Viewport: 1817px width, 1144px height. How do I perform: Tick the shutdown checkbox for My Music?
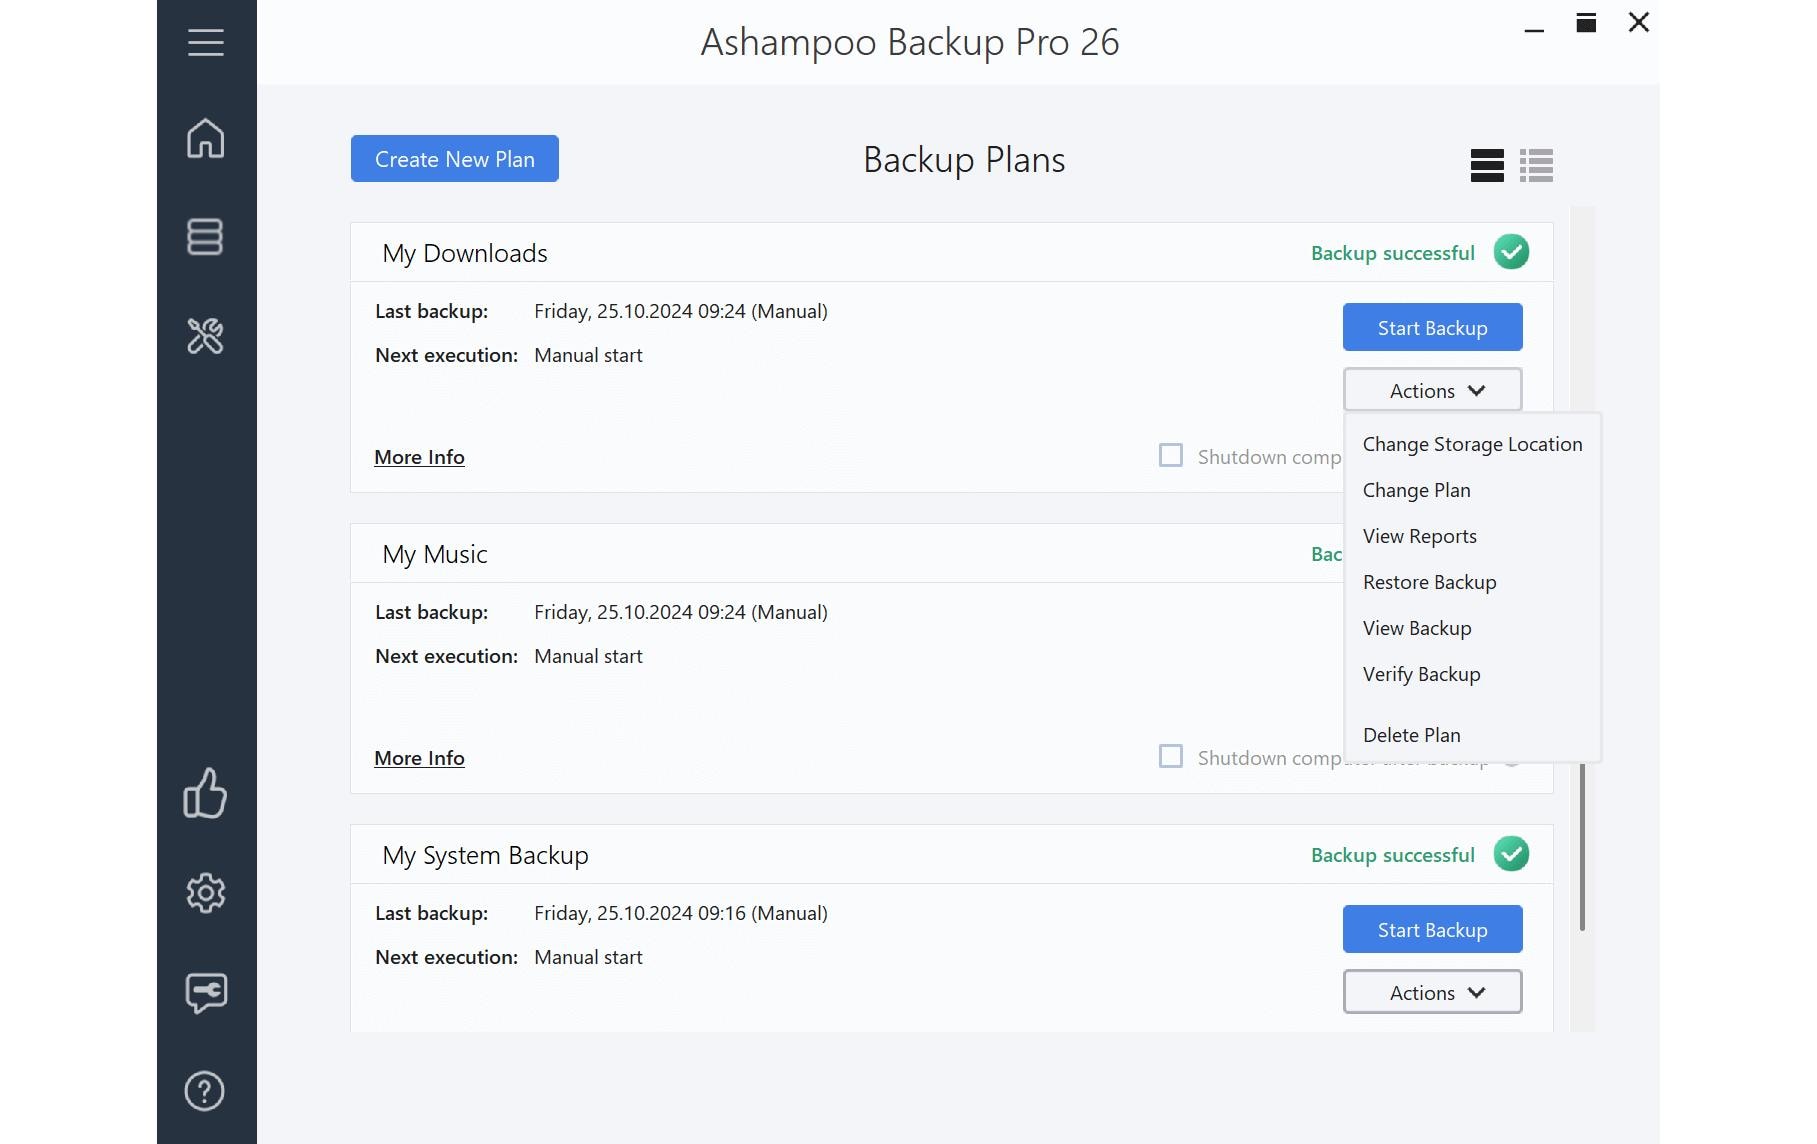[1170, 757]
